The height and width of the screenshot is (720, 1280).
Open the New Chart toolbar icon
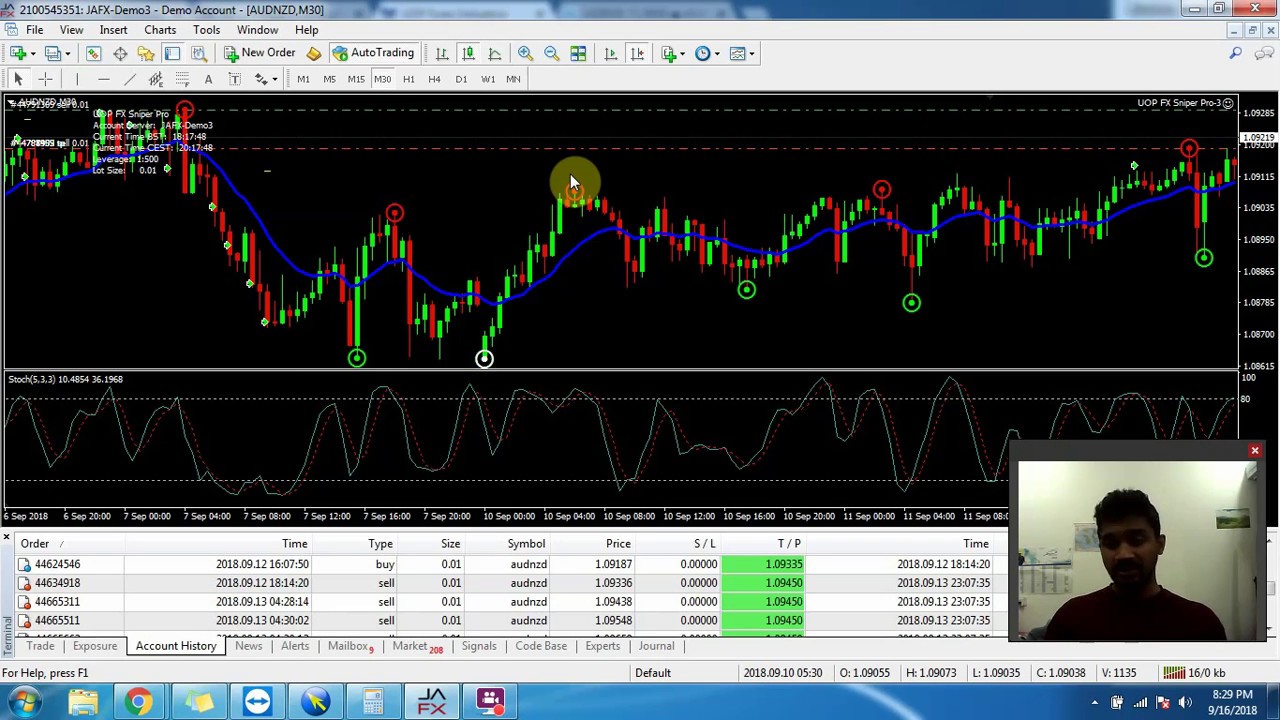point(19,53)
